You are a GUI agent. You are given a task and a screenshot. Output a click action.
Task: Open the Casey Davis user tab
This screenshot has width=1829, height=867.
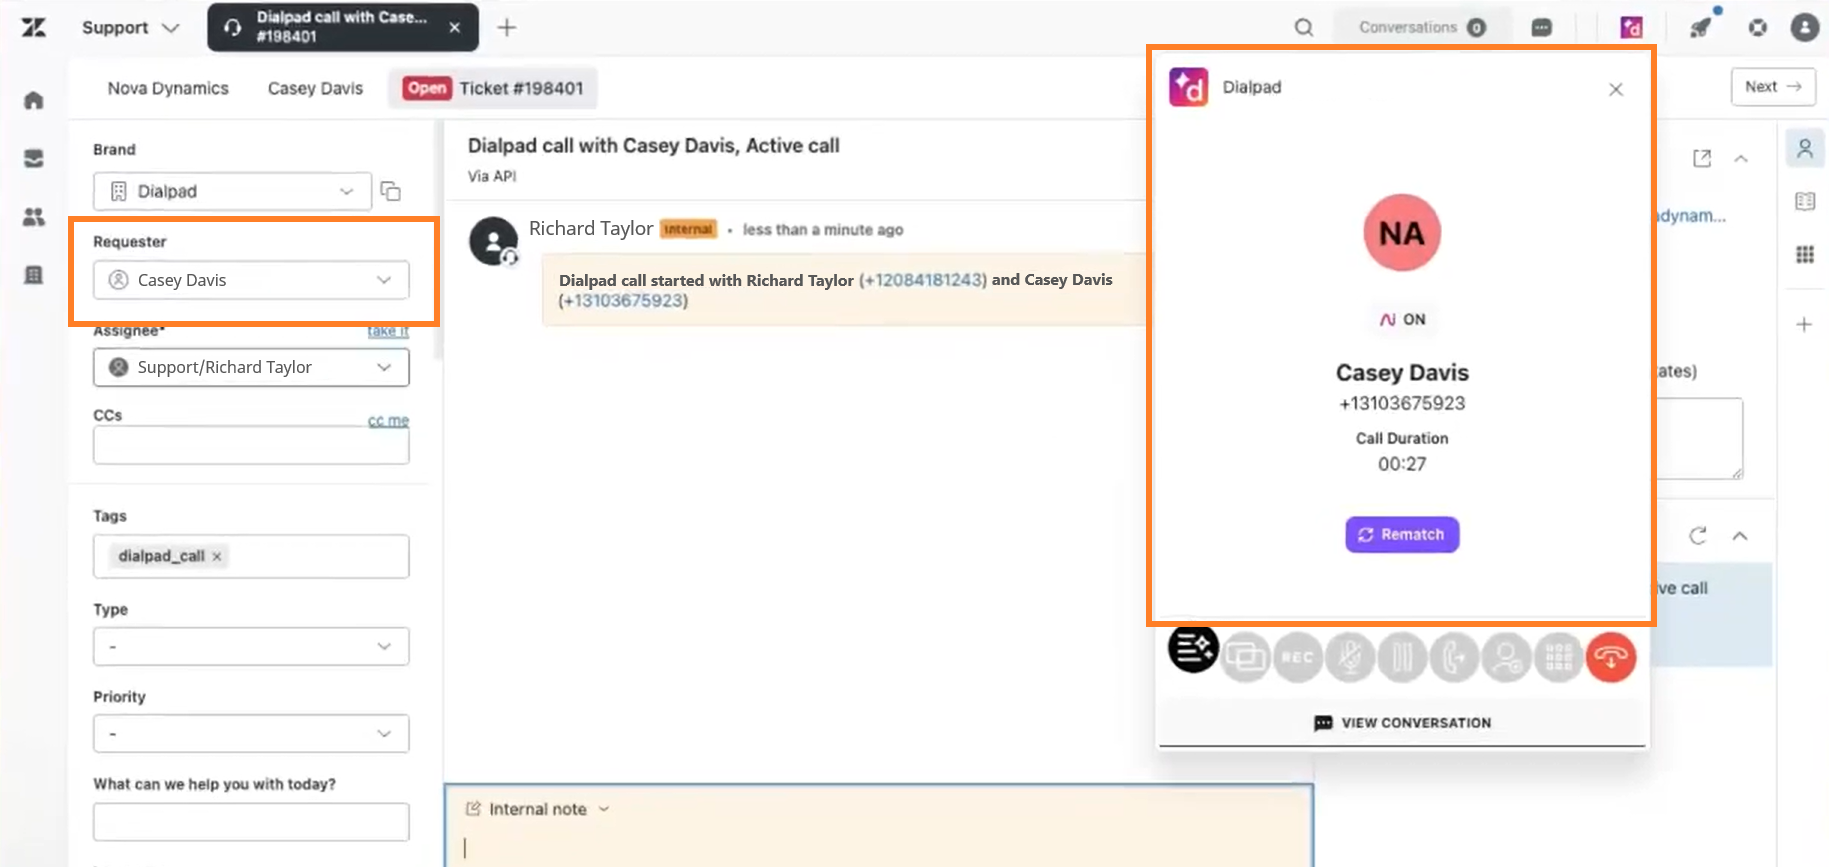coord(315,88)
